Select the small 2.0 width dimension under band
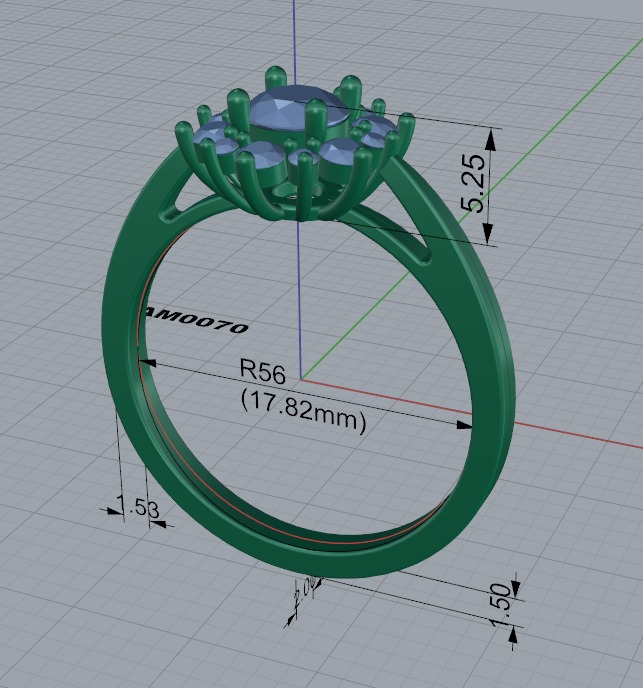This screenshot has height=688, width=643. pos(305,592)
